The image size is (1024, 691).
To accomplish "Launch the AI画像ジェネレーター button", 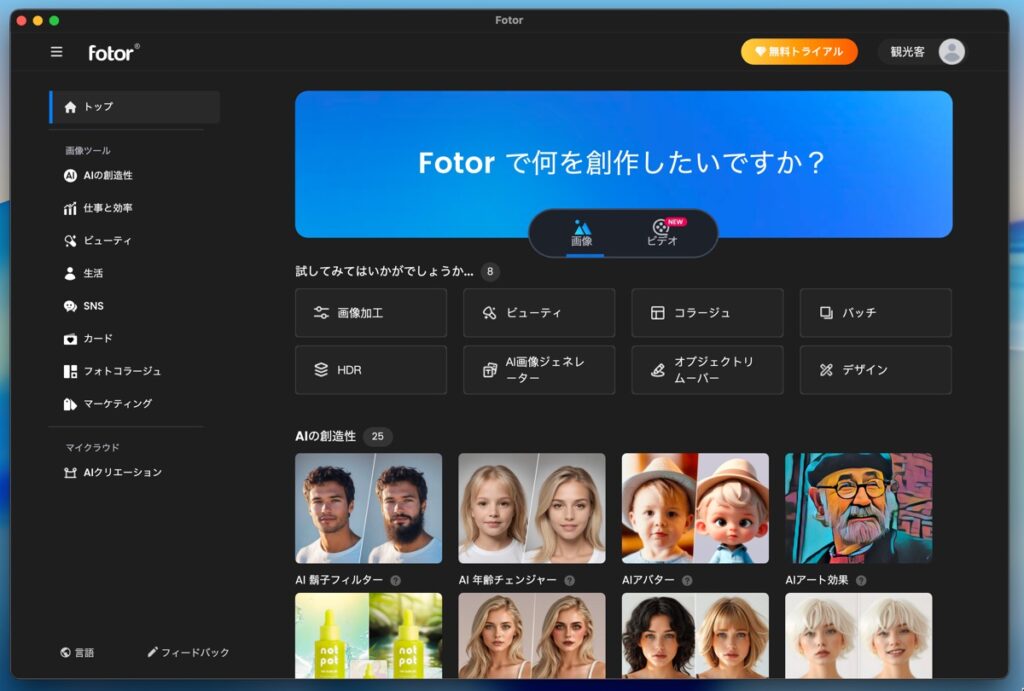I will pyautogui.click(x=539, y=370).
